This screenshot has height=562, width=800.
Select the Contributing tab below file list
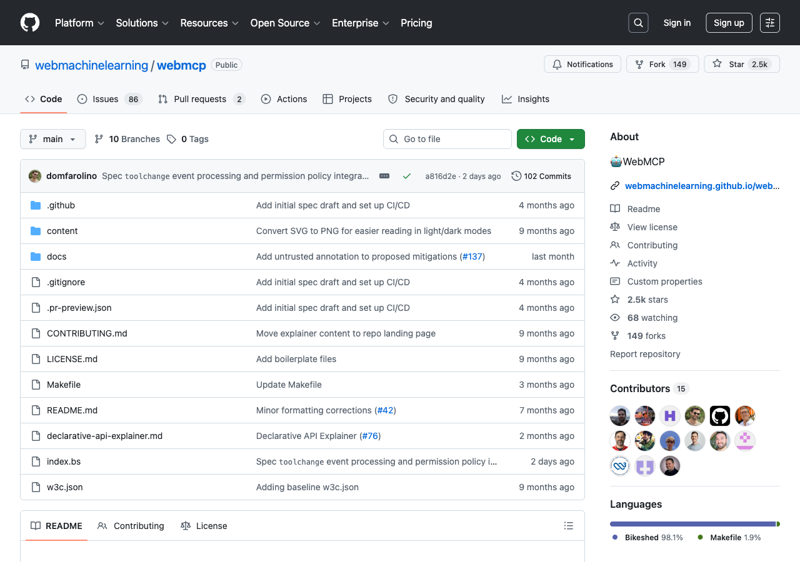coord(131,526)
